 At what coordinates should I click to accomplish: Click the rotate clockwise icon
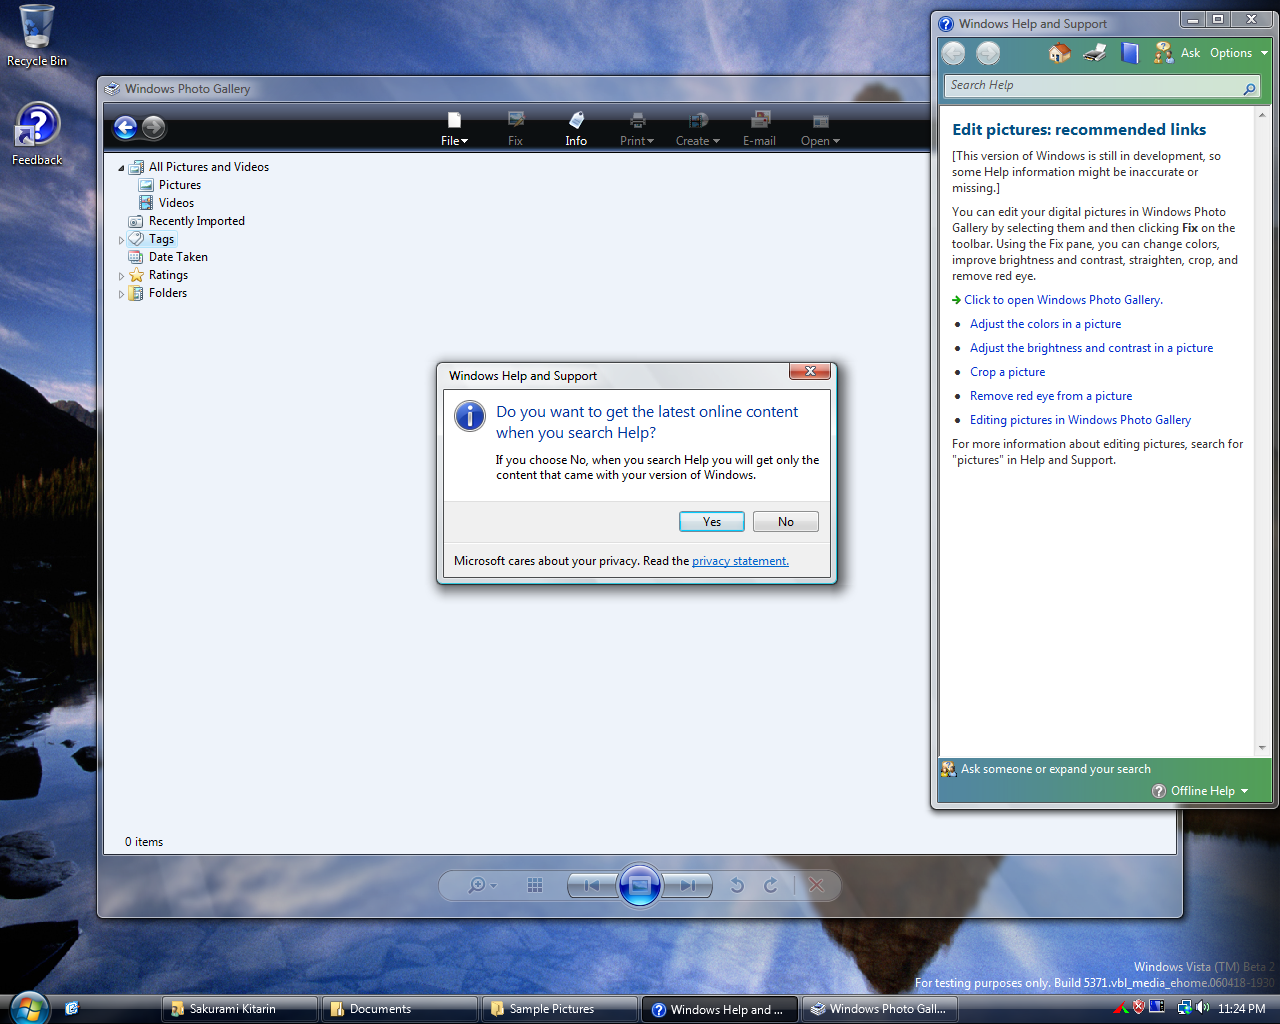point(770,885)
